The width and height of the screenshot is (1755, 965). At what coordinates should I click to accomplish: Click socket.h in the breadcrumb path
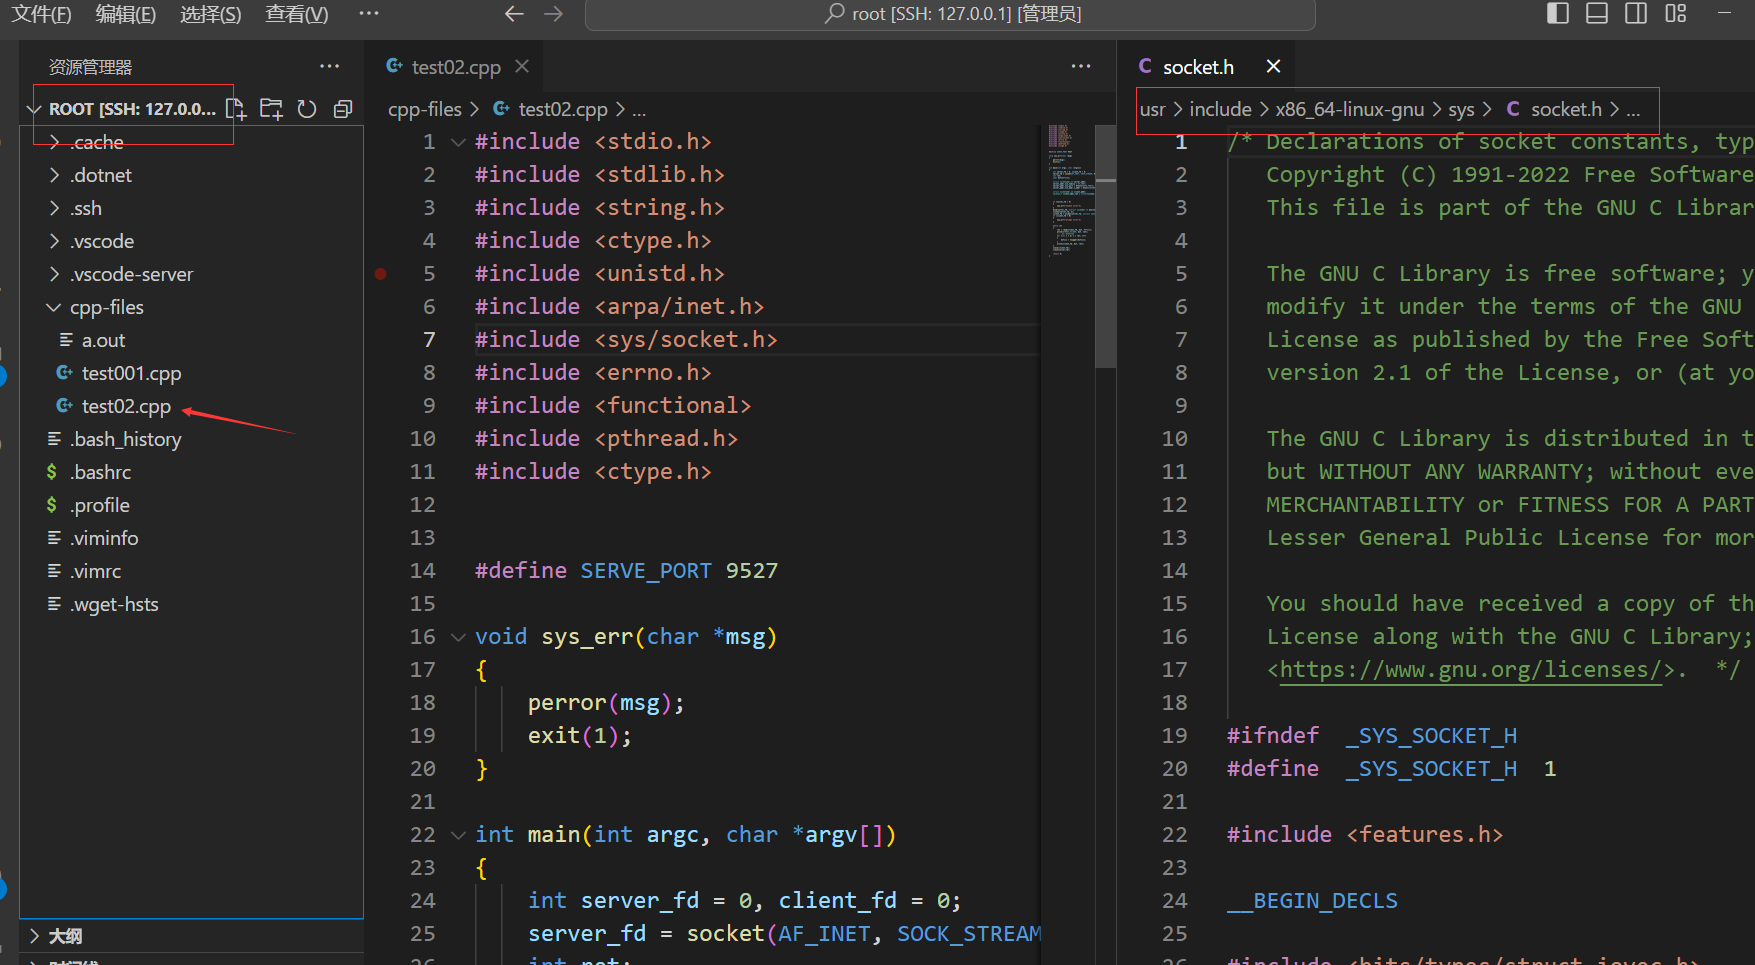click(x=1566, y=109)
